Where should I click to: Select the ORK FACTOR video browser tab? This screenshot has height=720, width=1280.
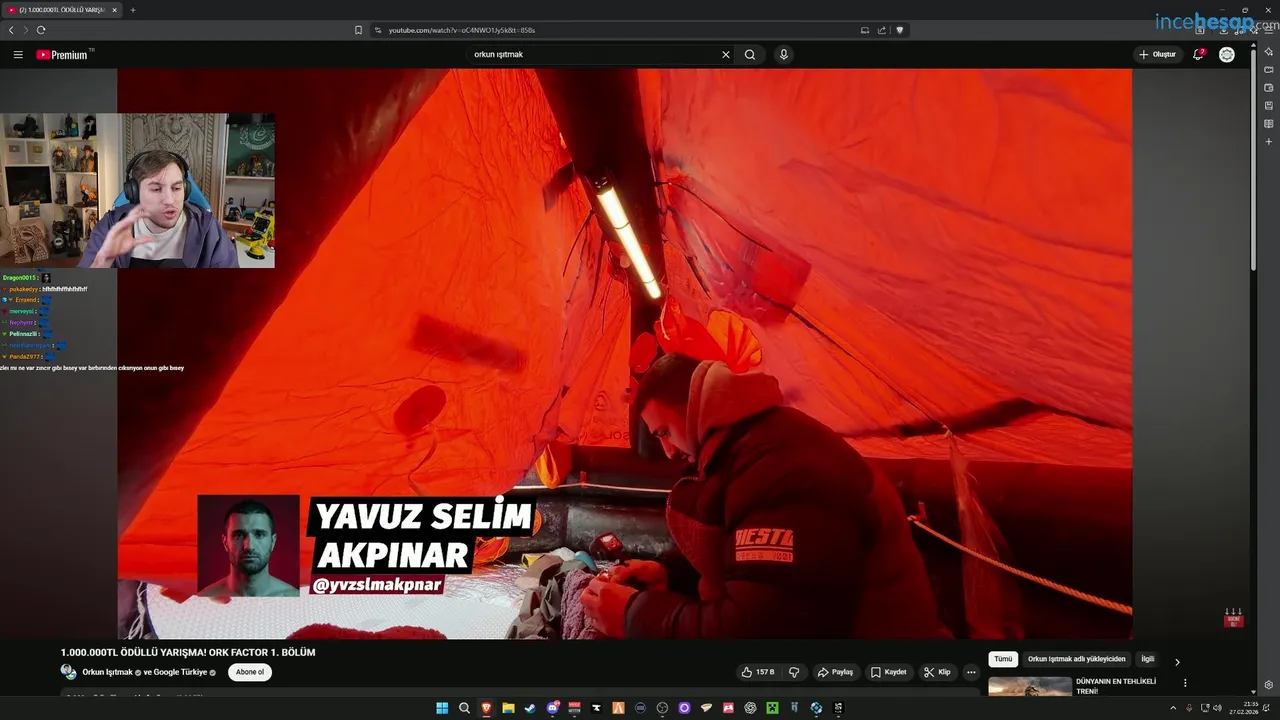pyautogui.click(x=62, y=10)
